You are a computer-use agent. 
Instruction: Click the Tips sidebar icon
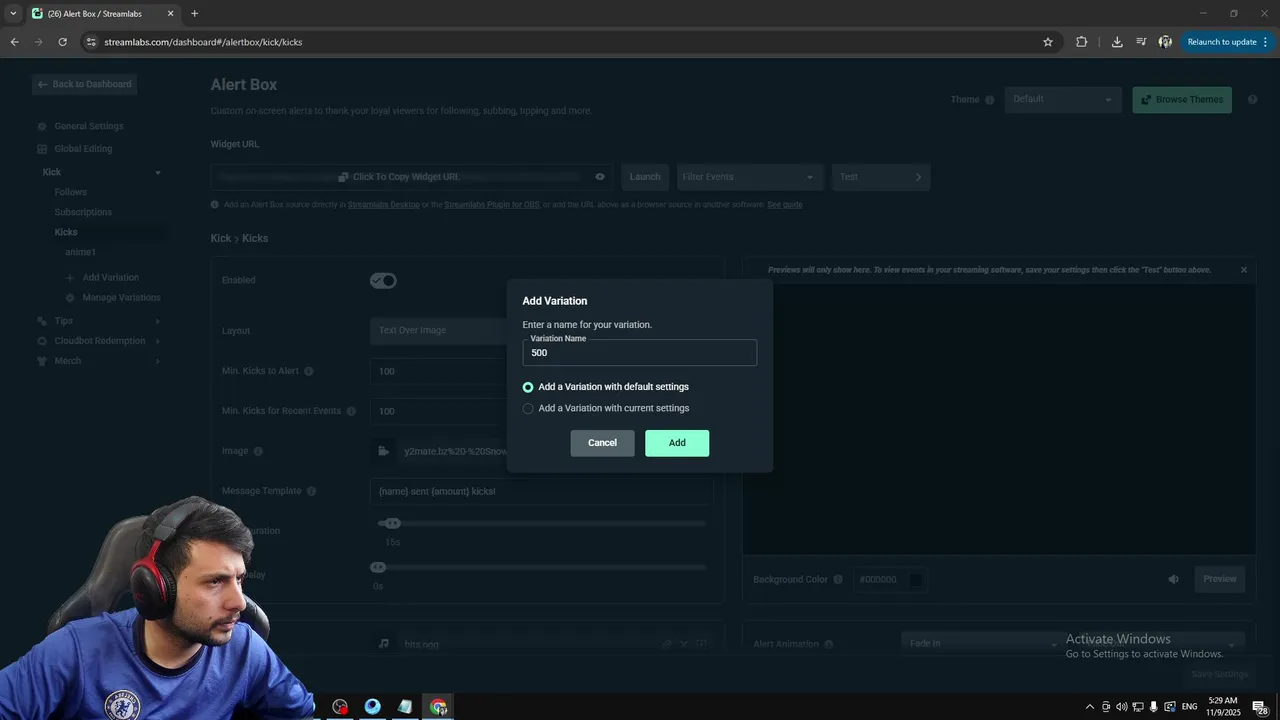coord(42,321)
